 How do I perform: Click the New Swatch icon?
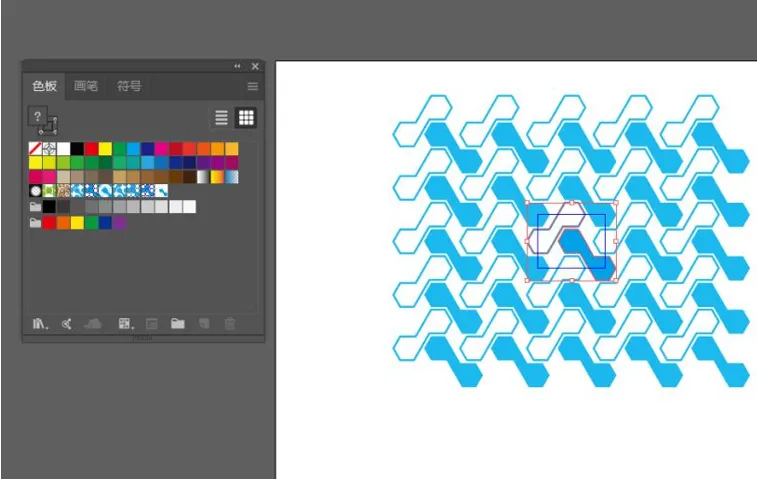point(204,324)
